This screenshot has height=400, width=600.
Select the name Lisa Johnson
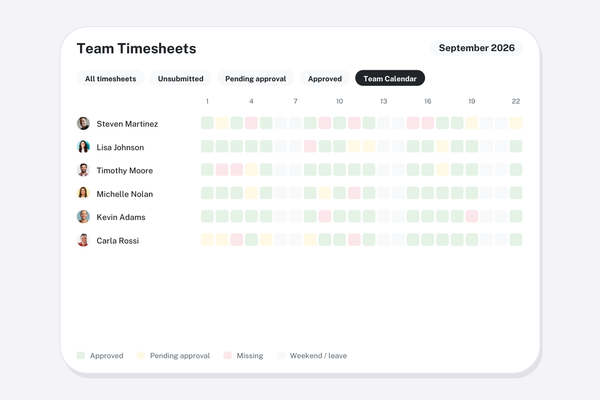(x=120, y=147)
